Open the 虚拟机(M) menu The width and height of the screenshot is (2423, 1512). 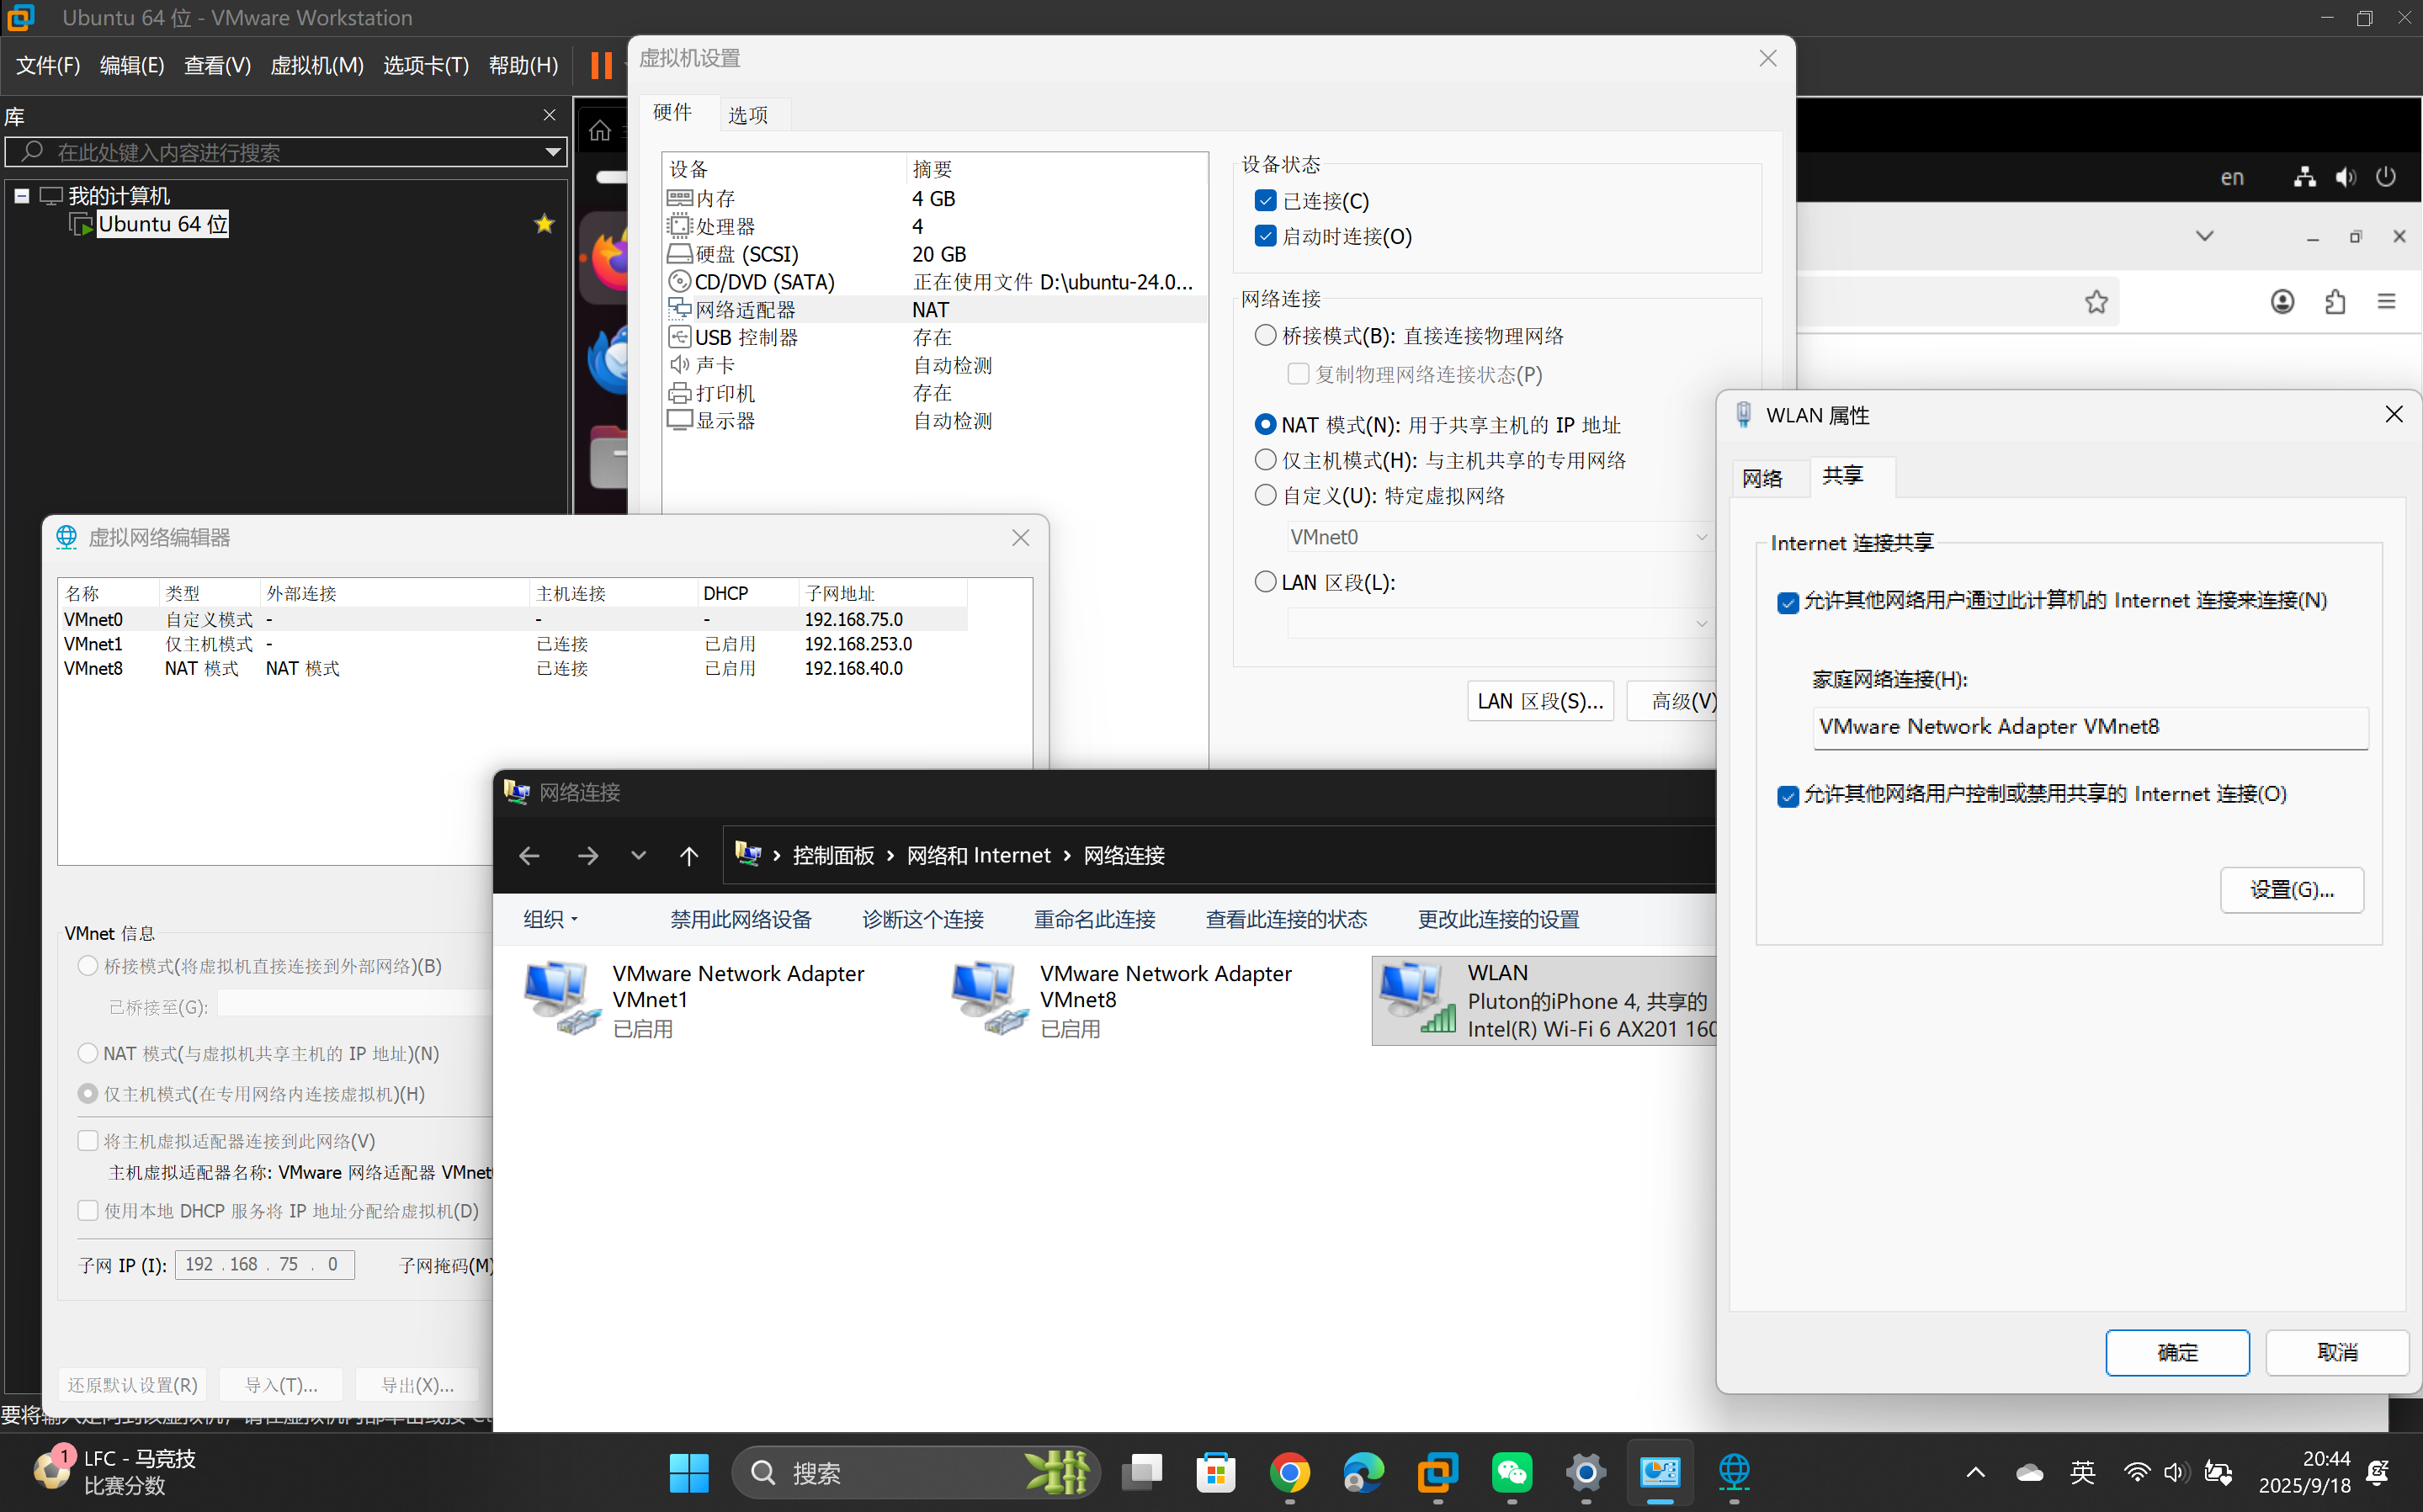click(x=316, y=65)
